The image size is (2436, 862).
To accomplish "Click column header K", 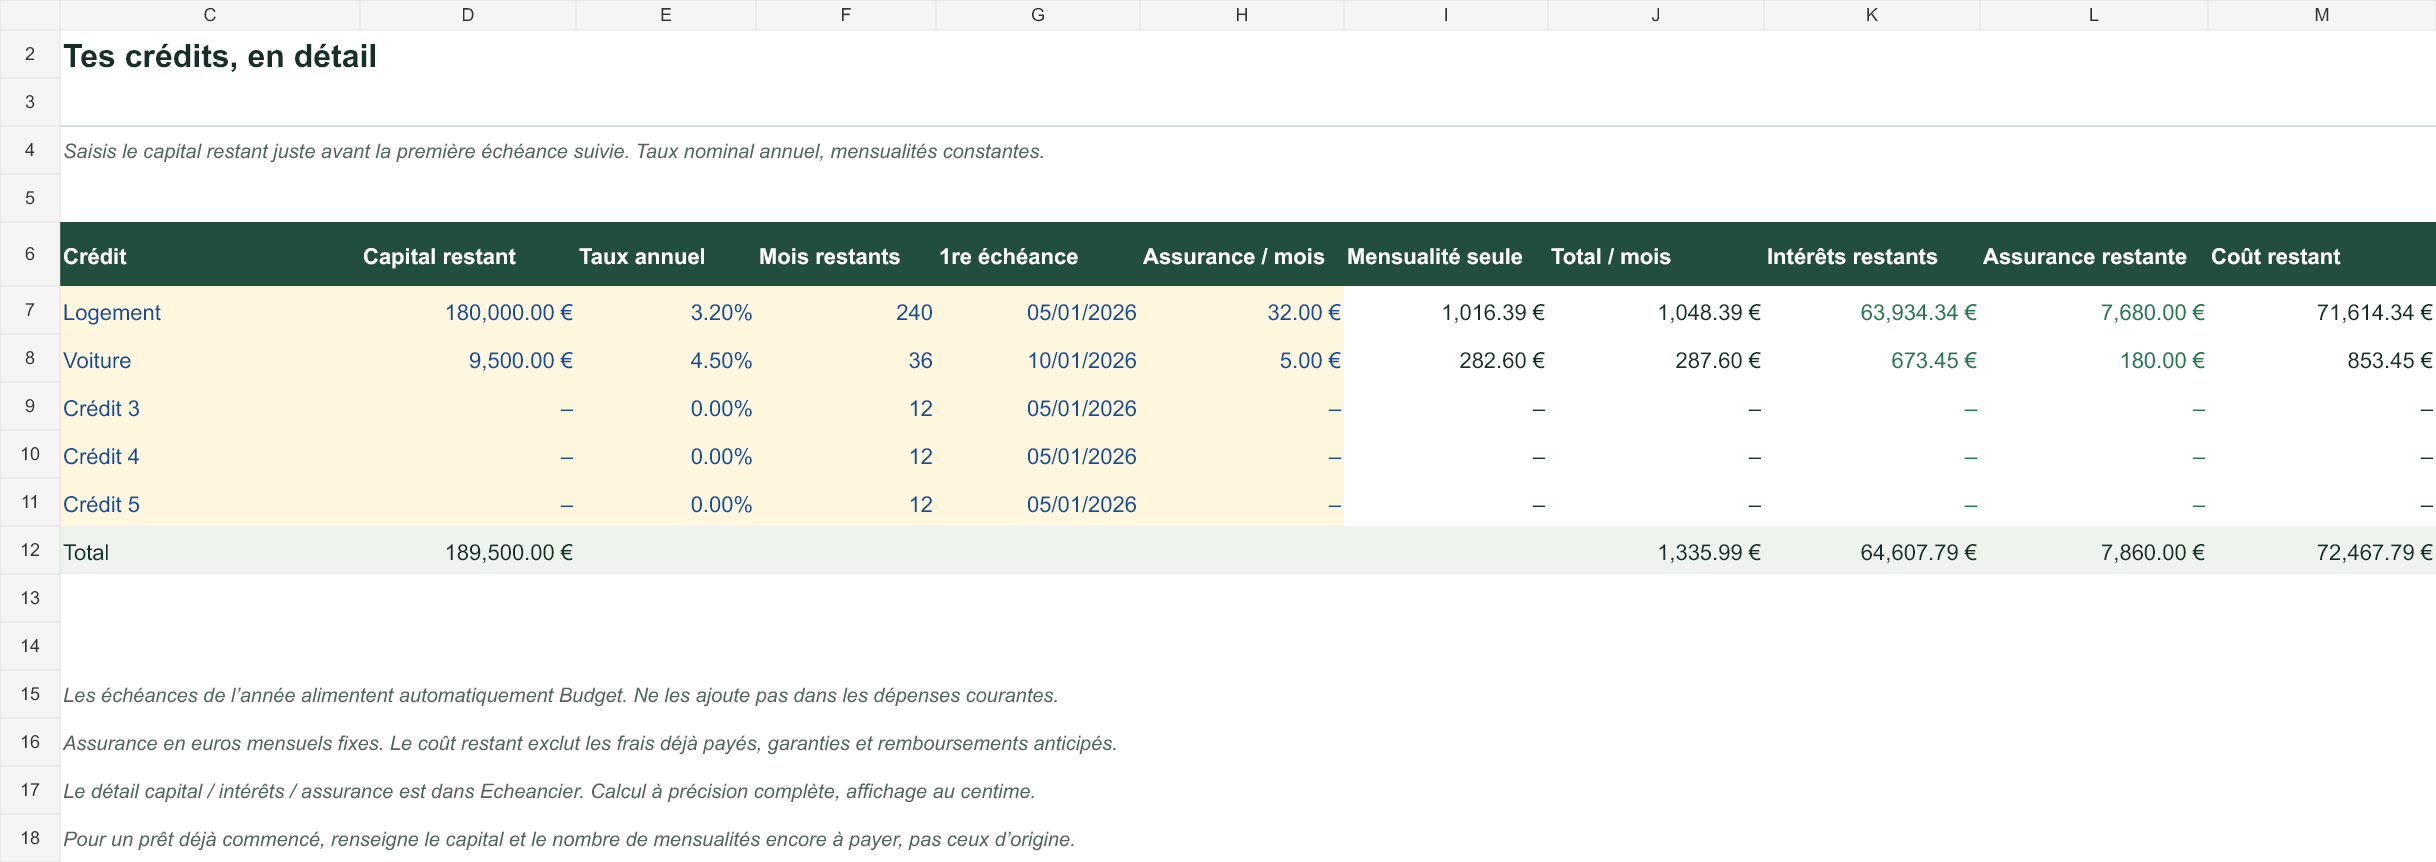I will click(x=1872, y=15).
